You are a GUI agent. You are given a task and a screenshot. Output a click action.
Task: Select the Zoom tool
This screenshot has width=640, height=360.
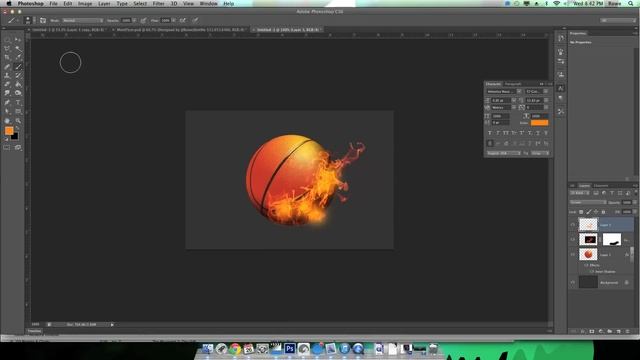(x=18, y=121)
